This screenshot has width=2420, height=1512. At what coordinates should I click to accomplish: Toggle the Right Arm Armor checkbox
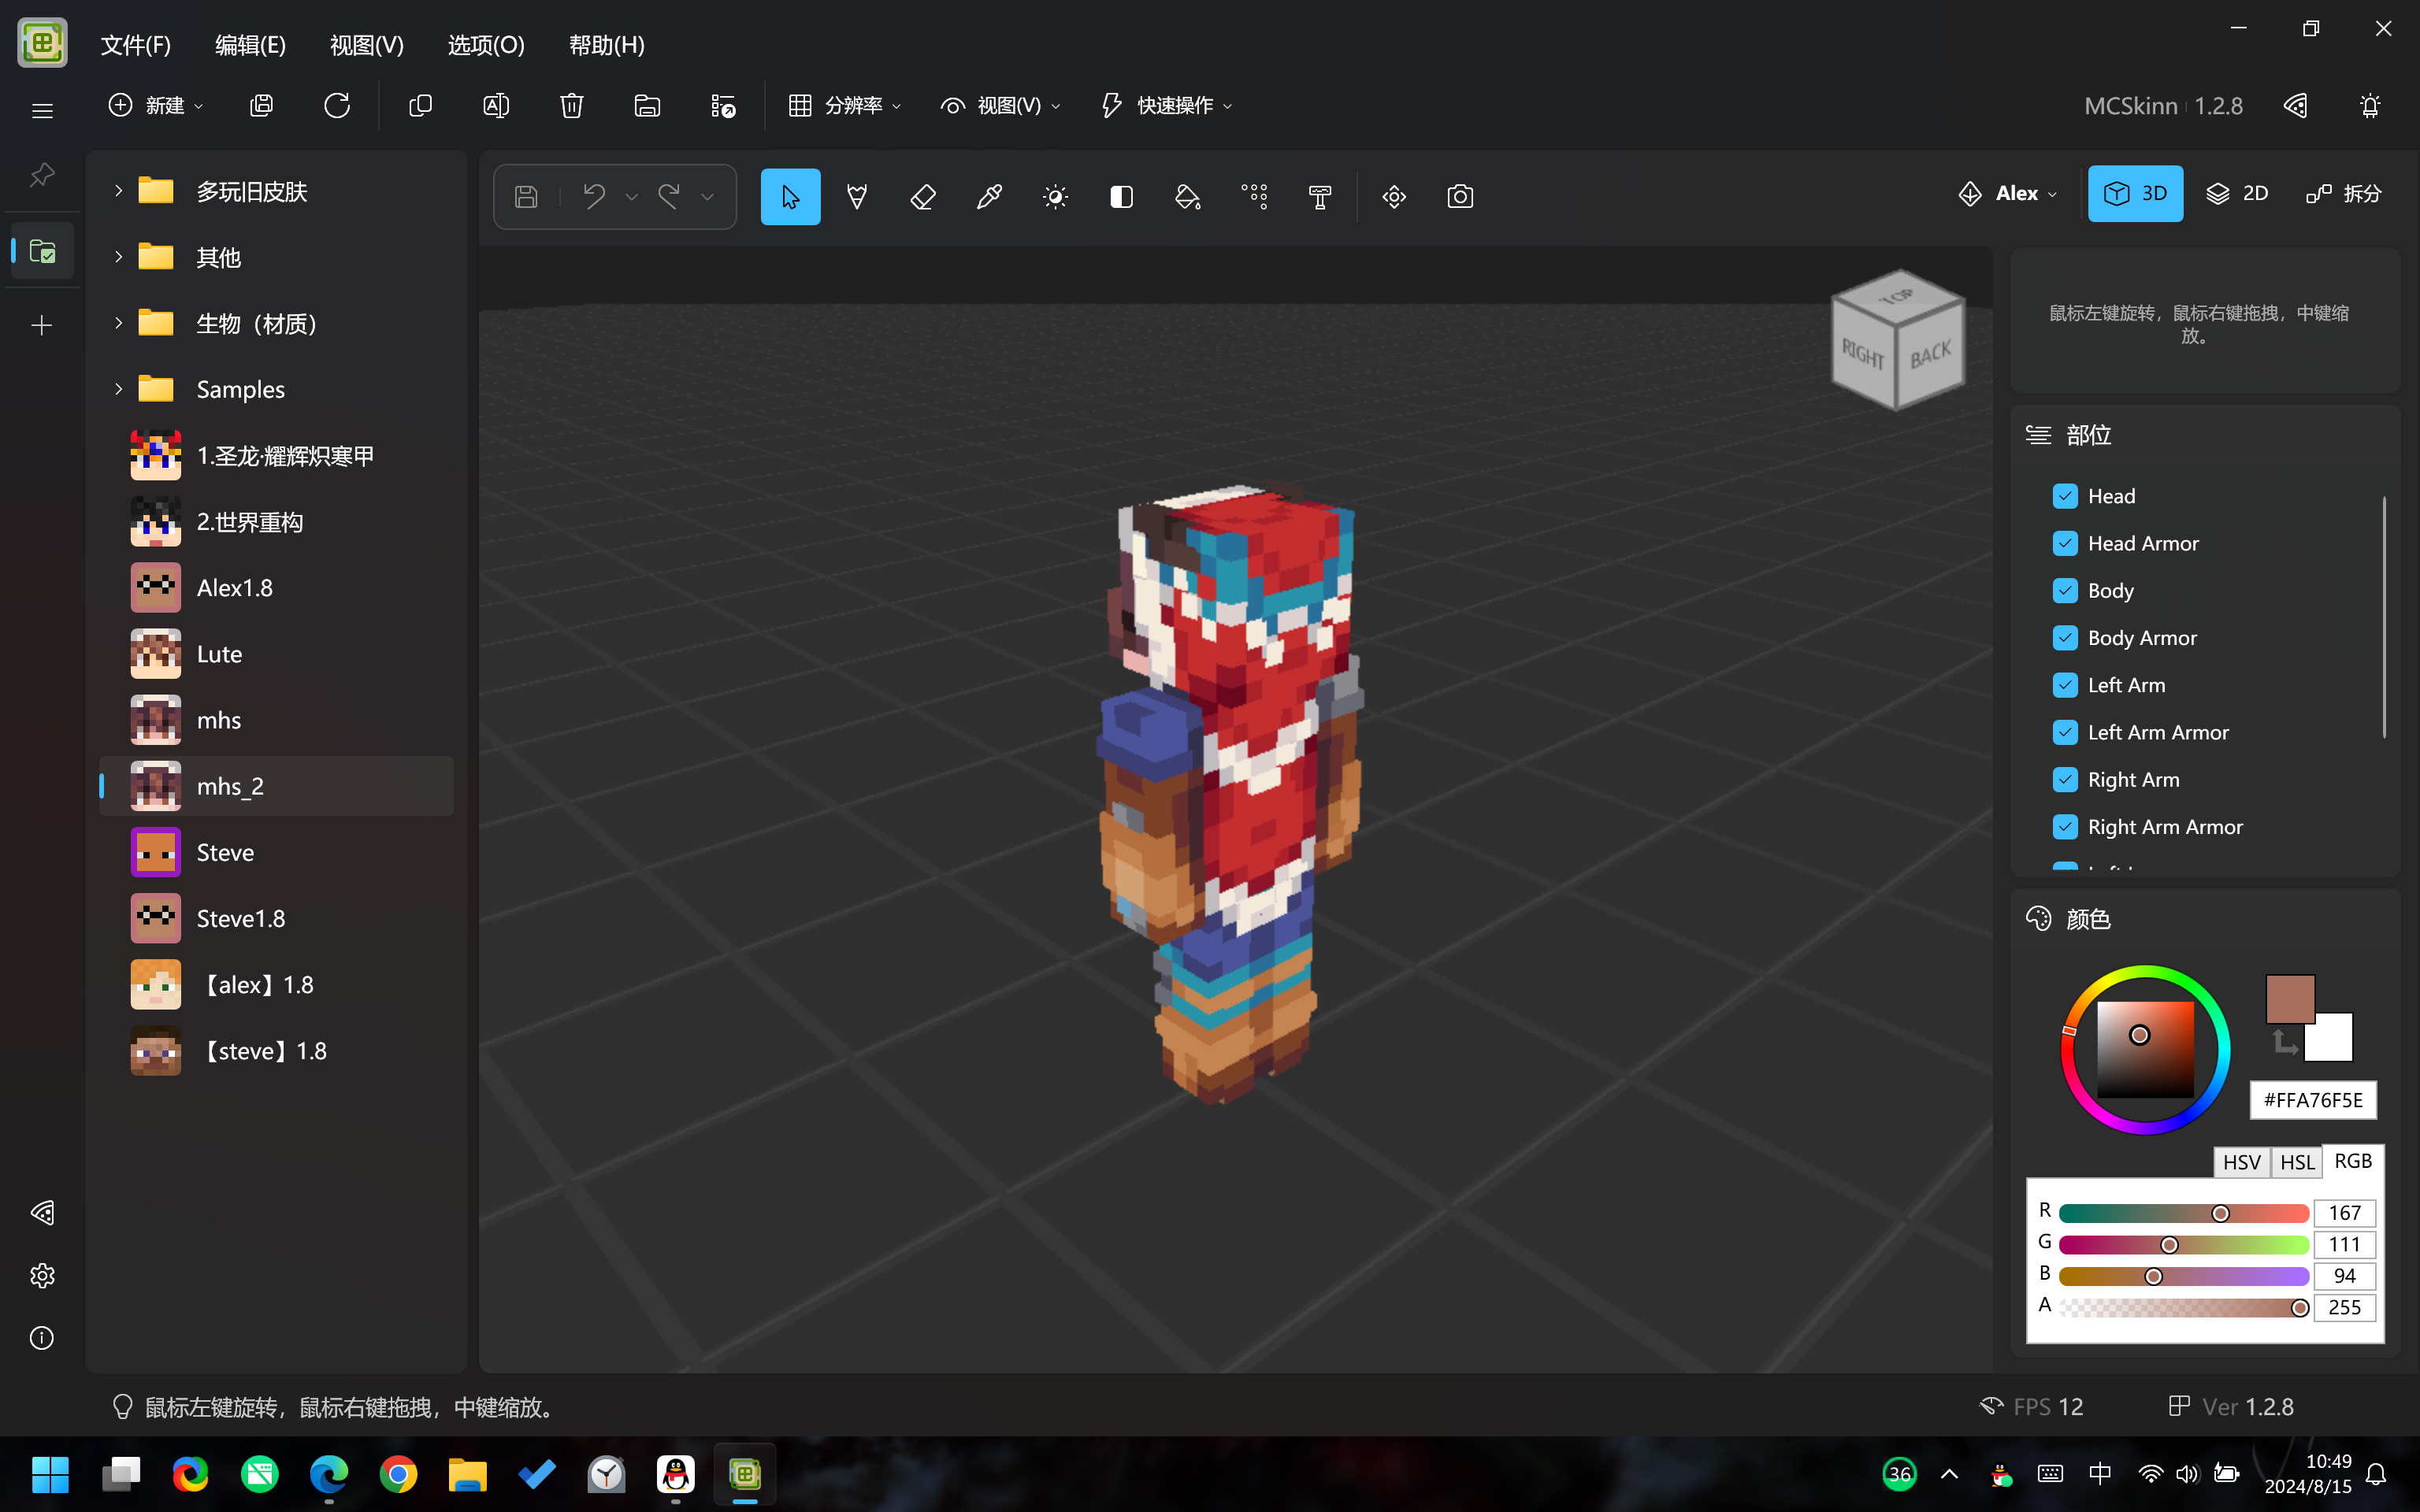pyautogui.click(x=2065, y=827)
